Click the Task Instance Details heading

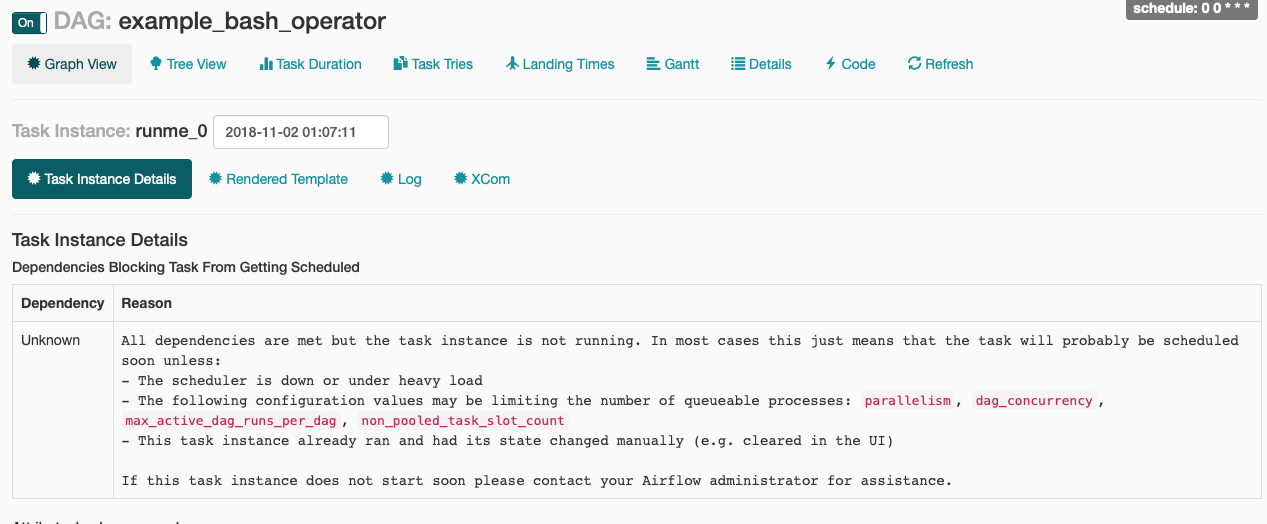tap(100, 240)
